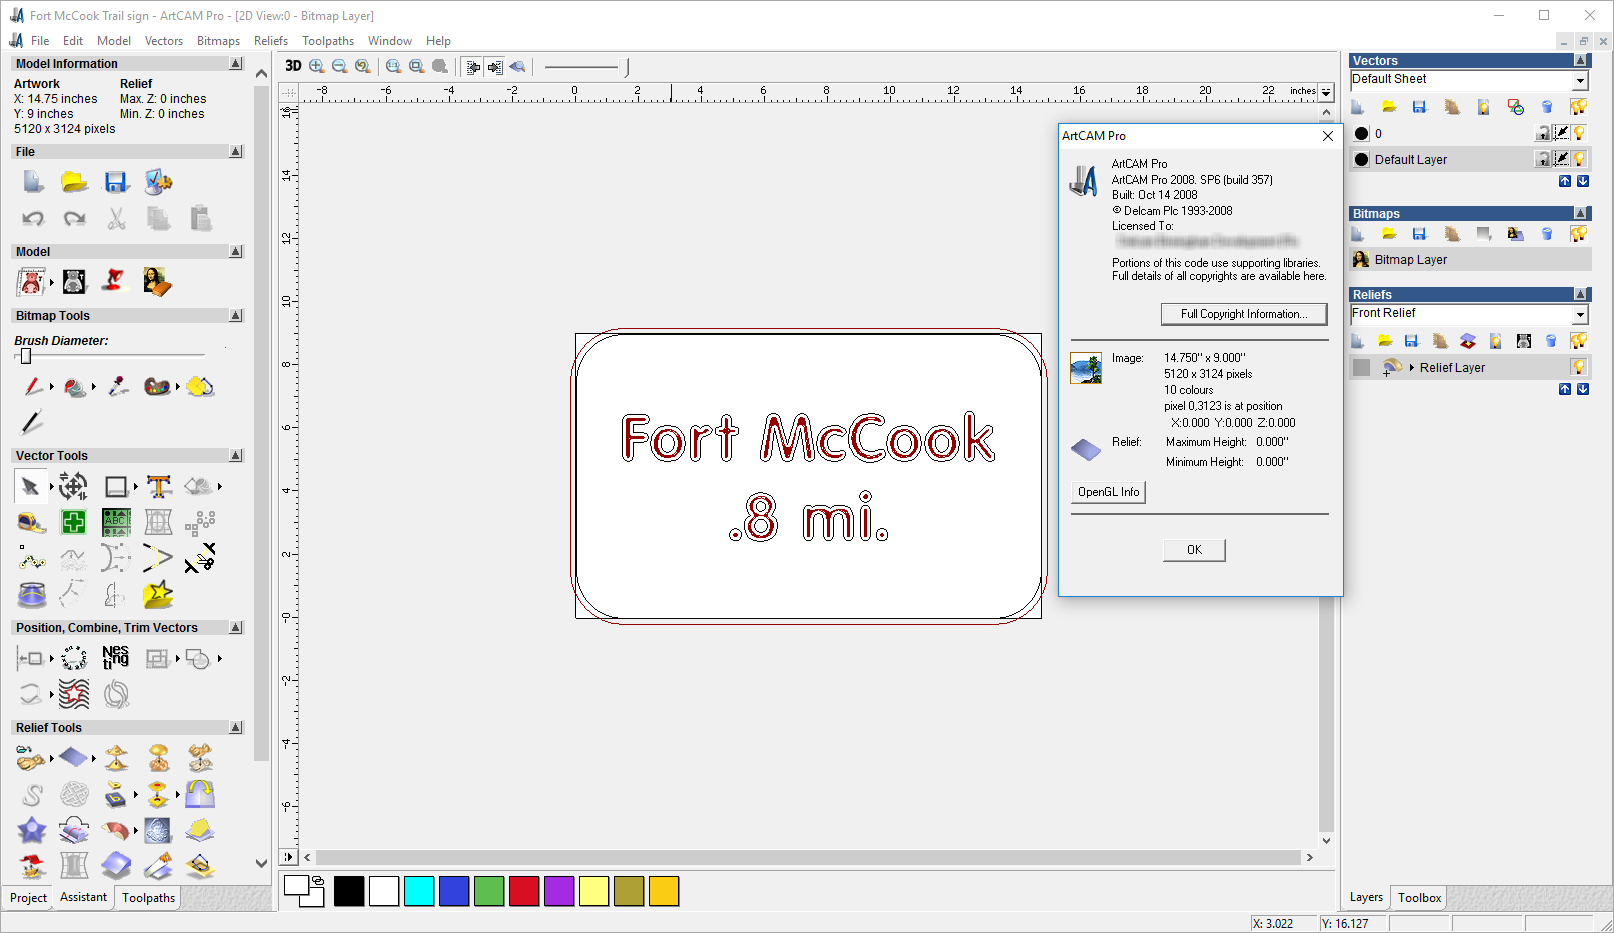Click the Save floppy disk icon
This screenshot has width=1614, height=933.
pos(116,182)
